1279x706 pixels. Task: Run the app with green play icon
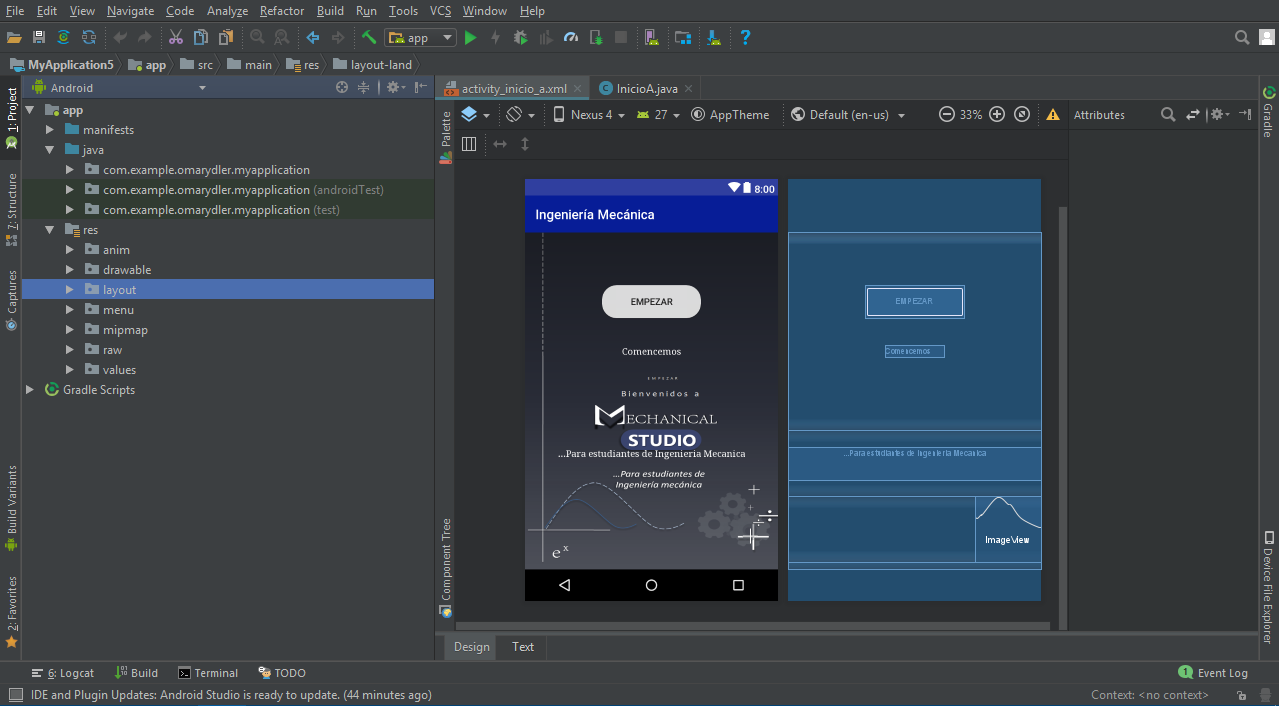(470, 38)
